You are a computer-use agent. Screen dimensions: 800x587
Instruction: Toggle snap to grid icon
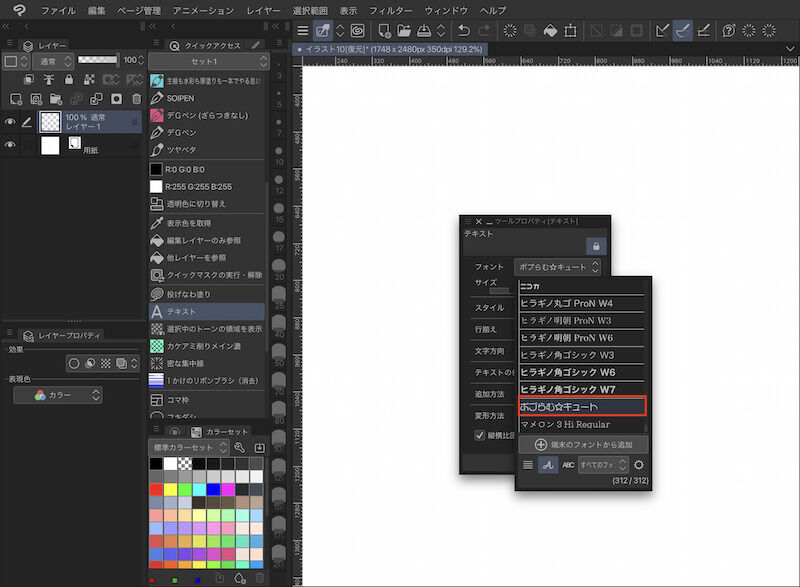(x=703, y=31)
